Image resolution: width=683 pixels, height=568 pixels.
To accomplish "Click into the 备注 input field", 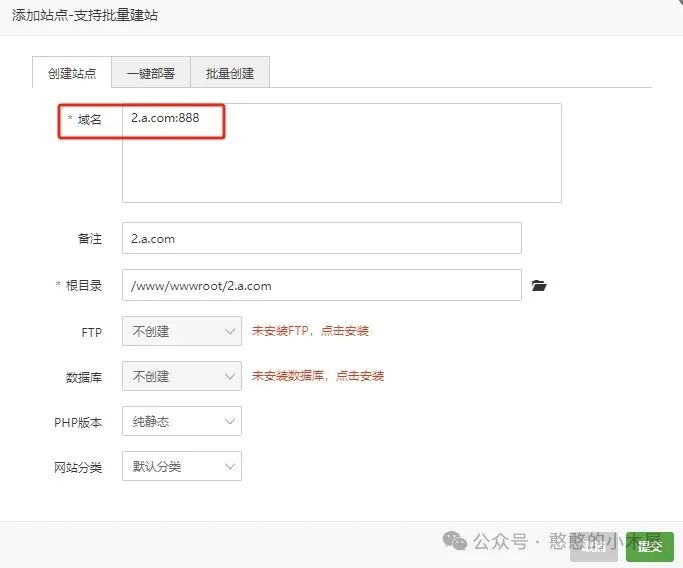I will click(x=321, y=238).
